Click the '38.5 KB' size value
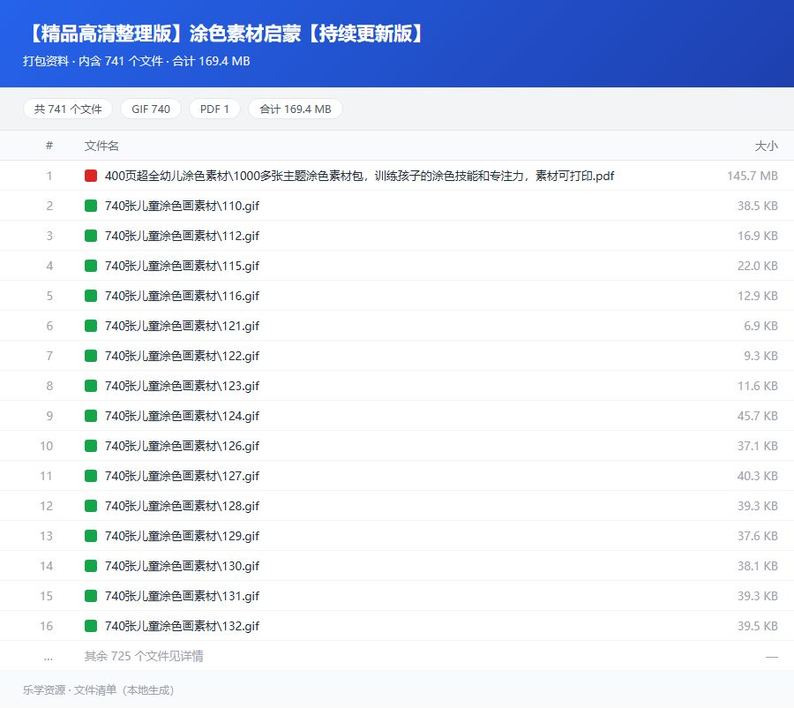This screenshot has height=708, width=794. [758, 206]
